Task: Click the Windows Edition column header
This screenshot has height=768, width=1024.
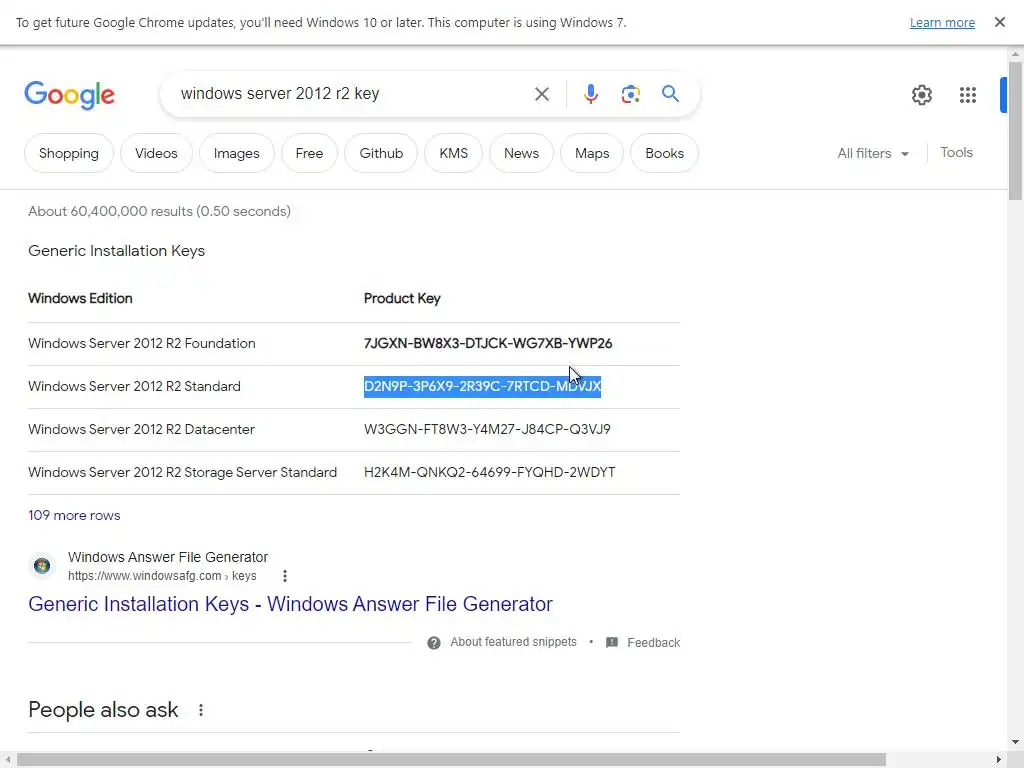Action: 80,298
